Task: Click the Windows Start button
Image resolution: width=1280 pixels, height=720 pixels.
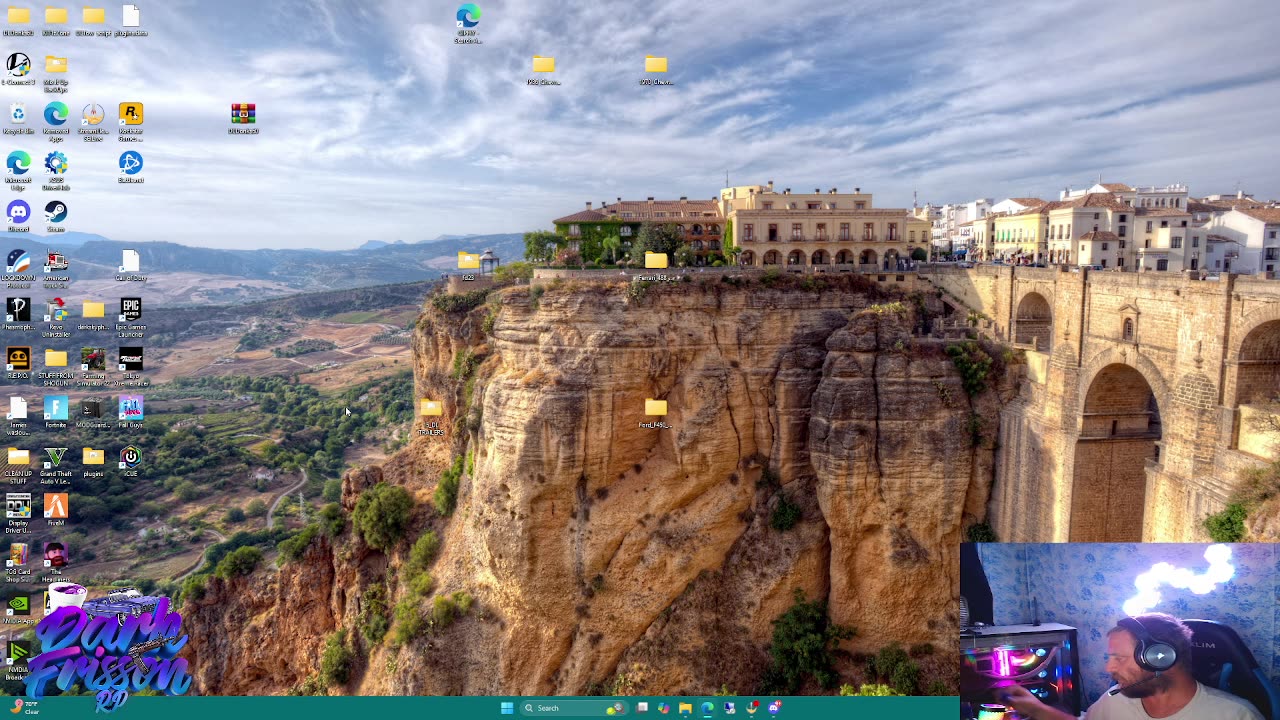Action: pyautogui.click(x=507, y=708)
